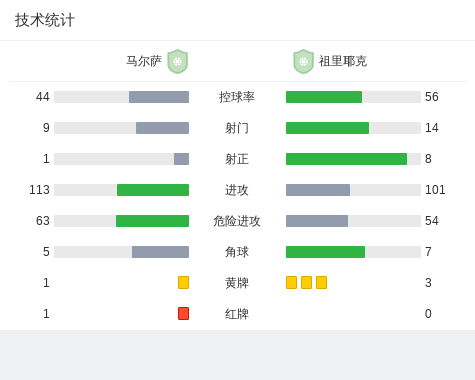Click the 红牌 row label

(237, 314)
